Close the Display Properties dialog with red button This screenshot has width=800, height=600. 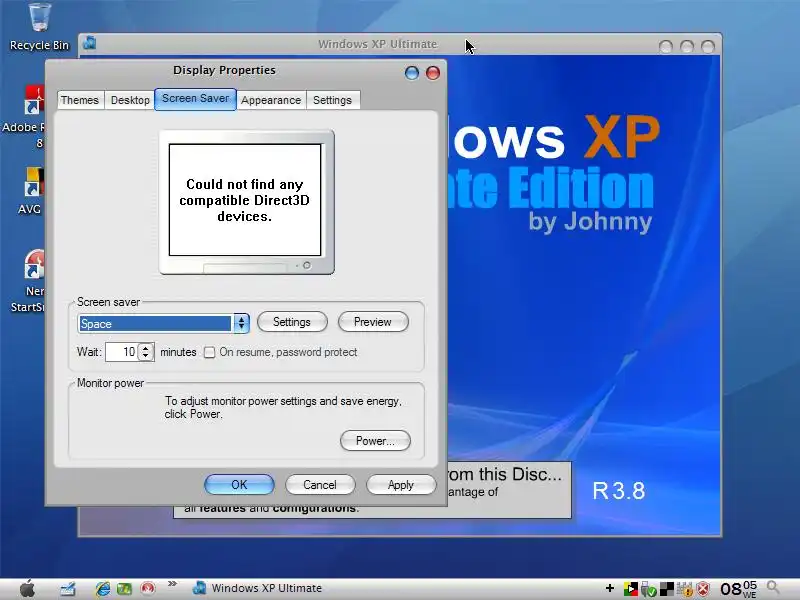tap(433, 73)
